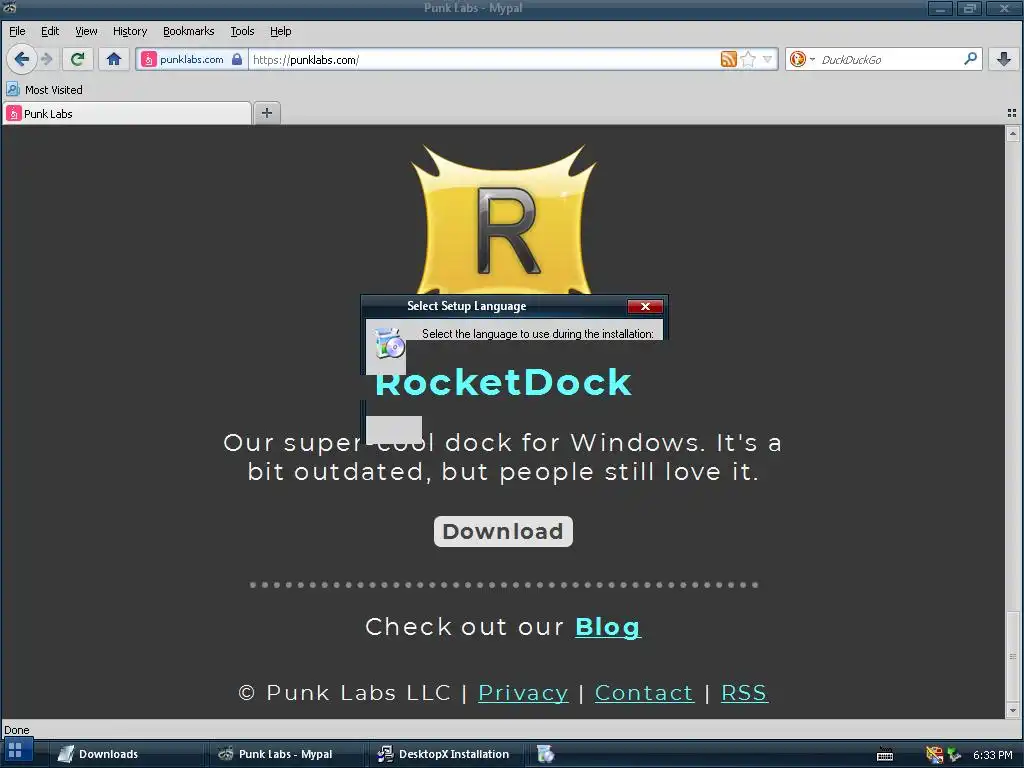Click the 'Done' status bar text

17,730
